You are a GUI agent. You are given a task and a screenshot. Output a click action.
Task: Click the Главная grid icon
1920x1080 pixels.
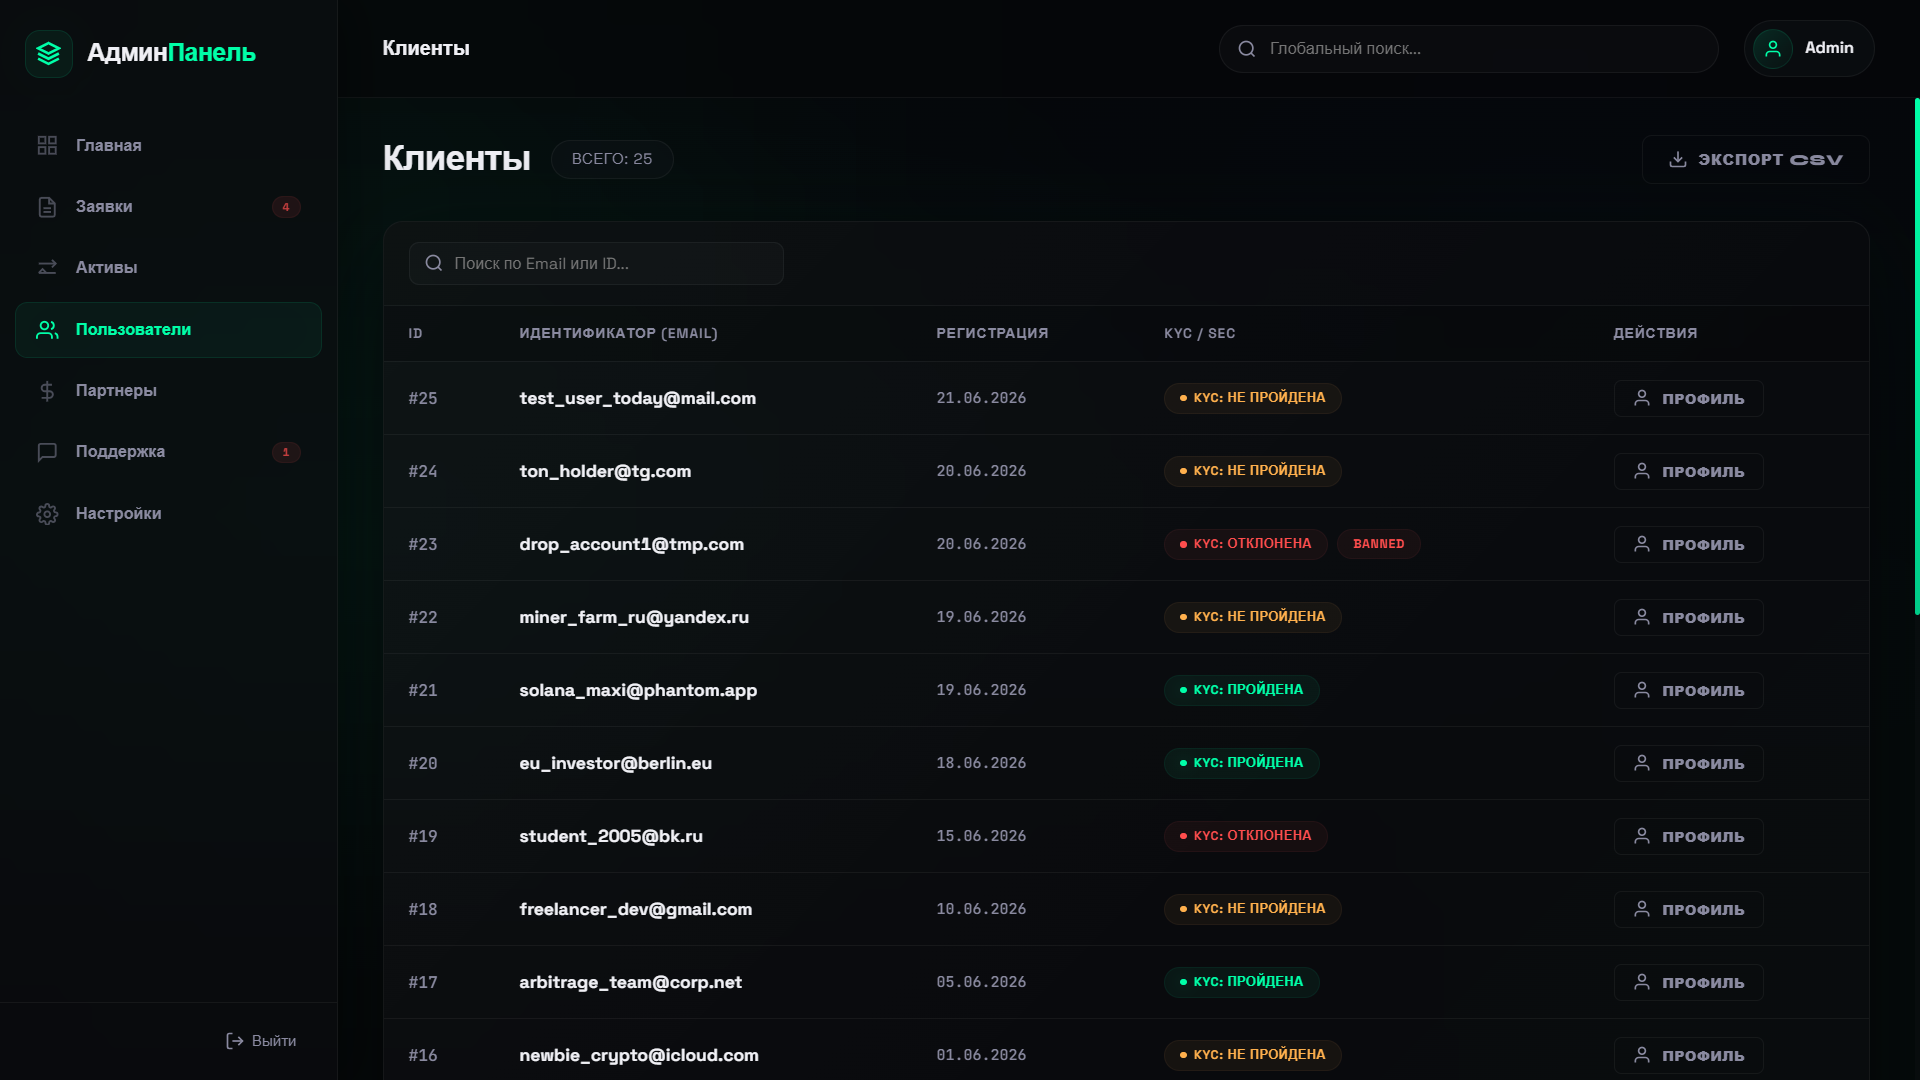tap(47, 146)
